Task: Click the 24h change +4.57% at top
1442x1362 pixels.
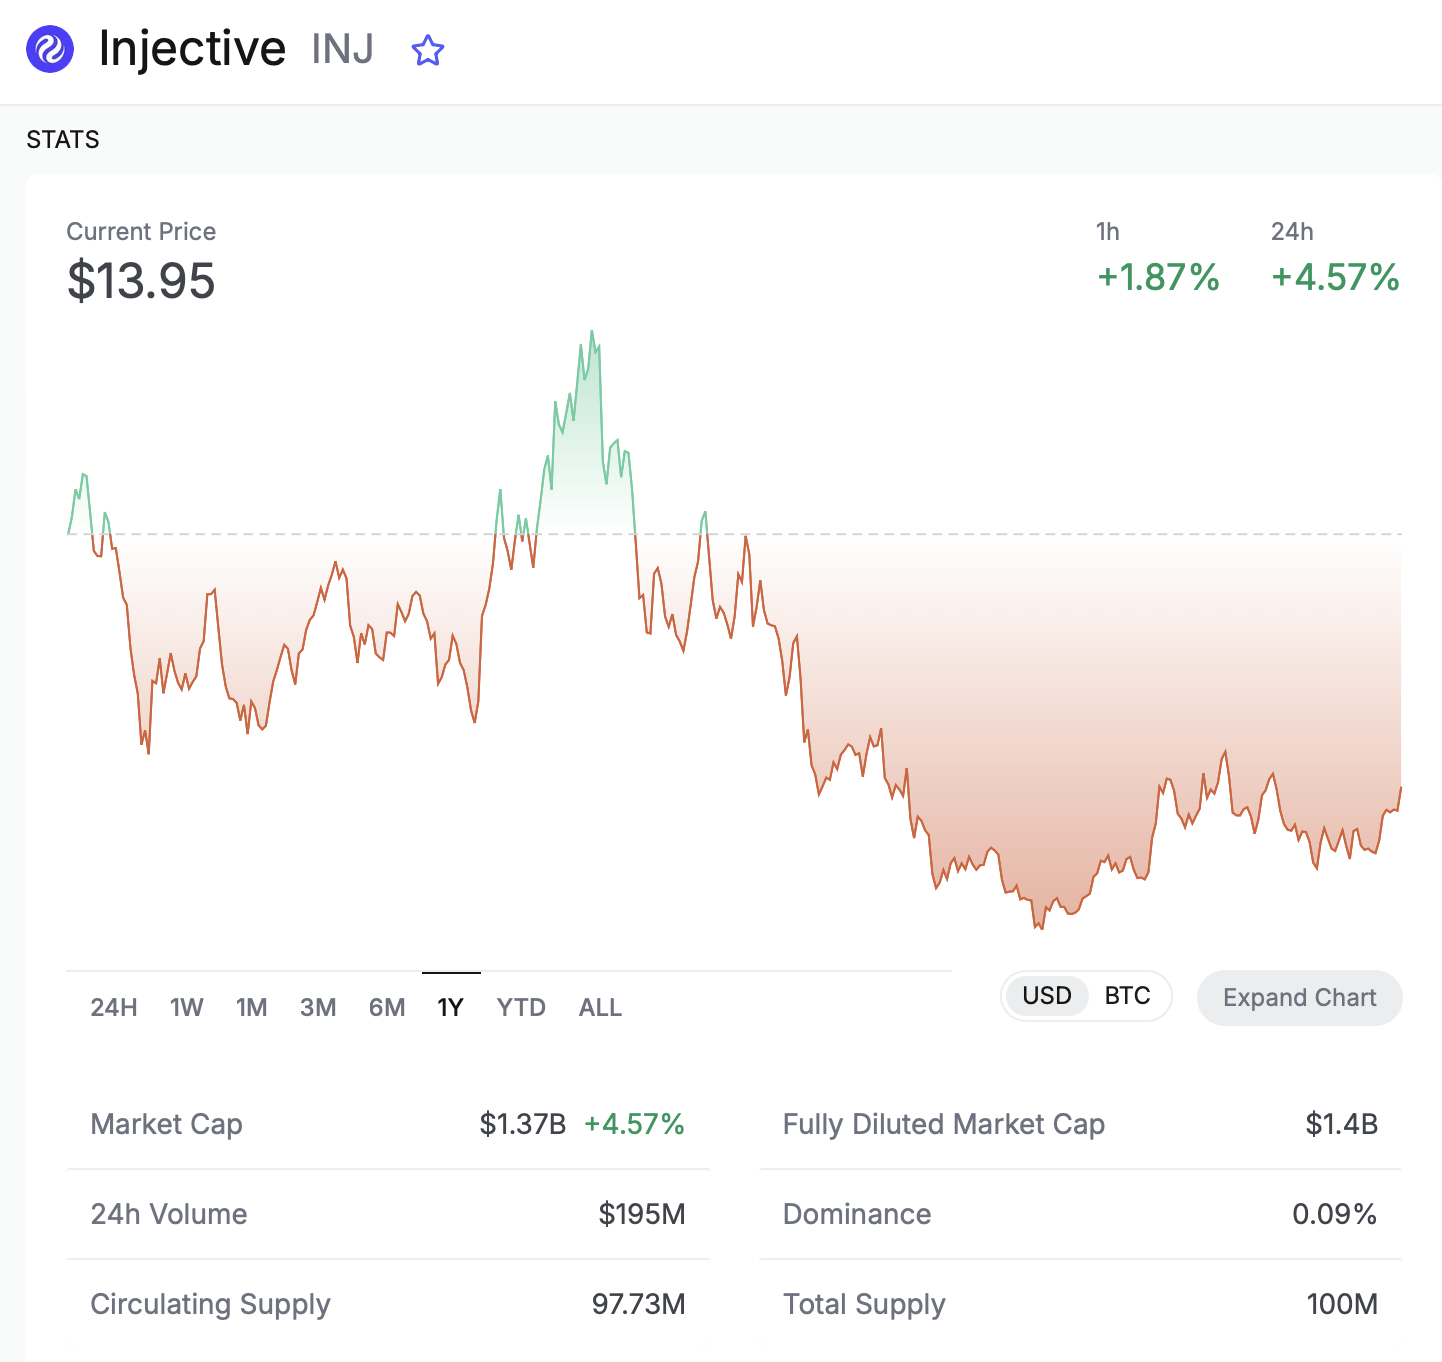Action: tap(1335, 277)
